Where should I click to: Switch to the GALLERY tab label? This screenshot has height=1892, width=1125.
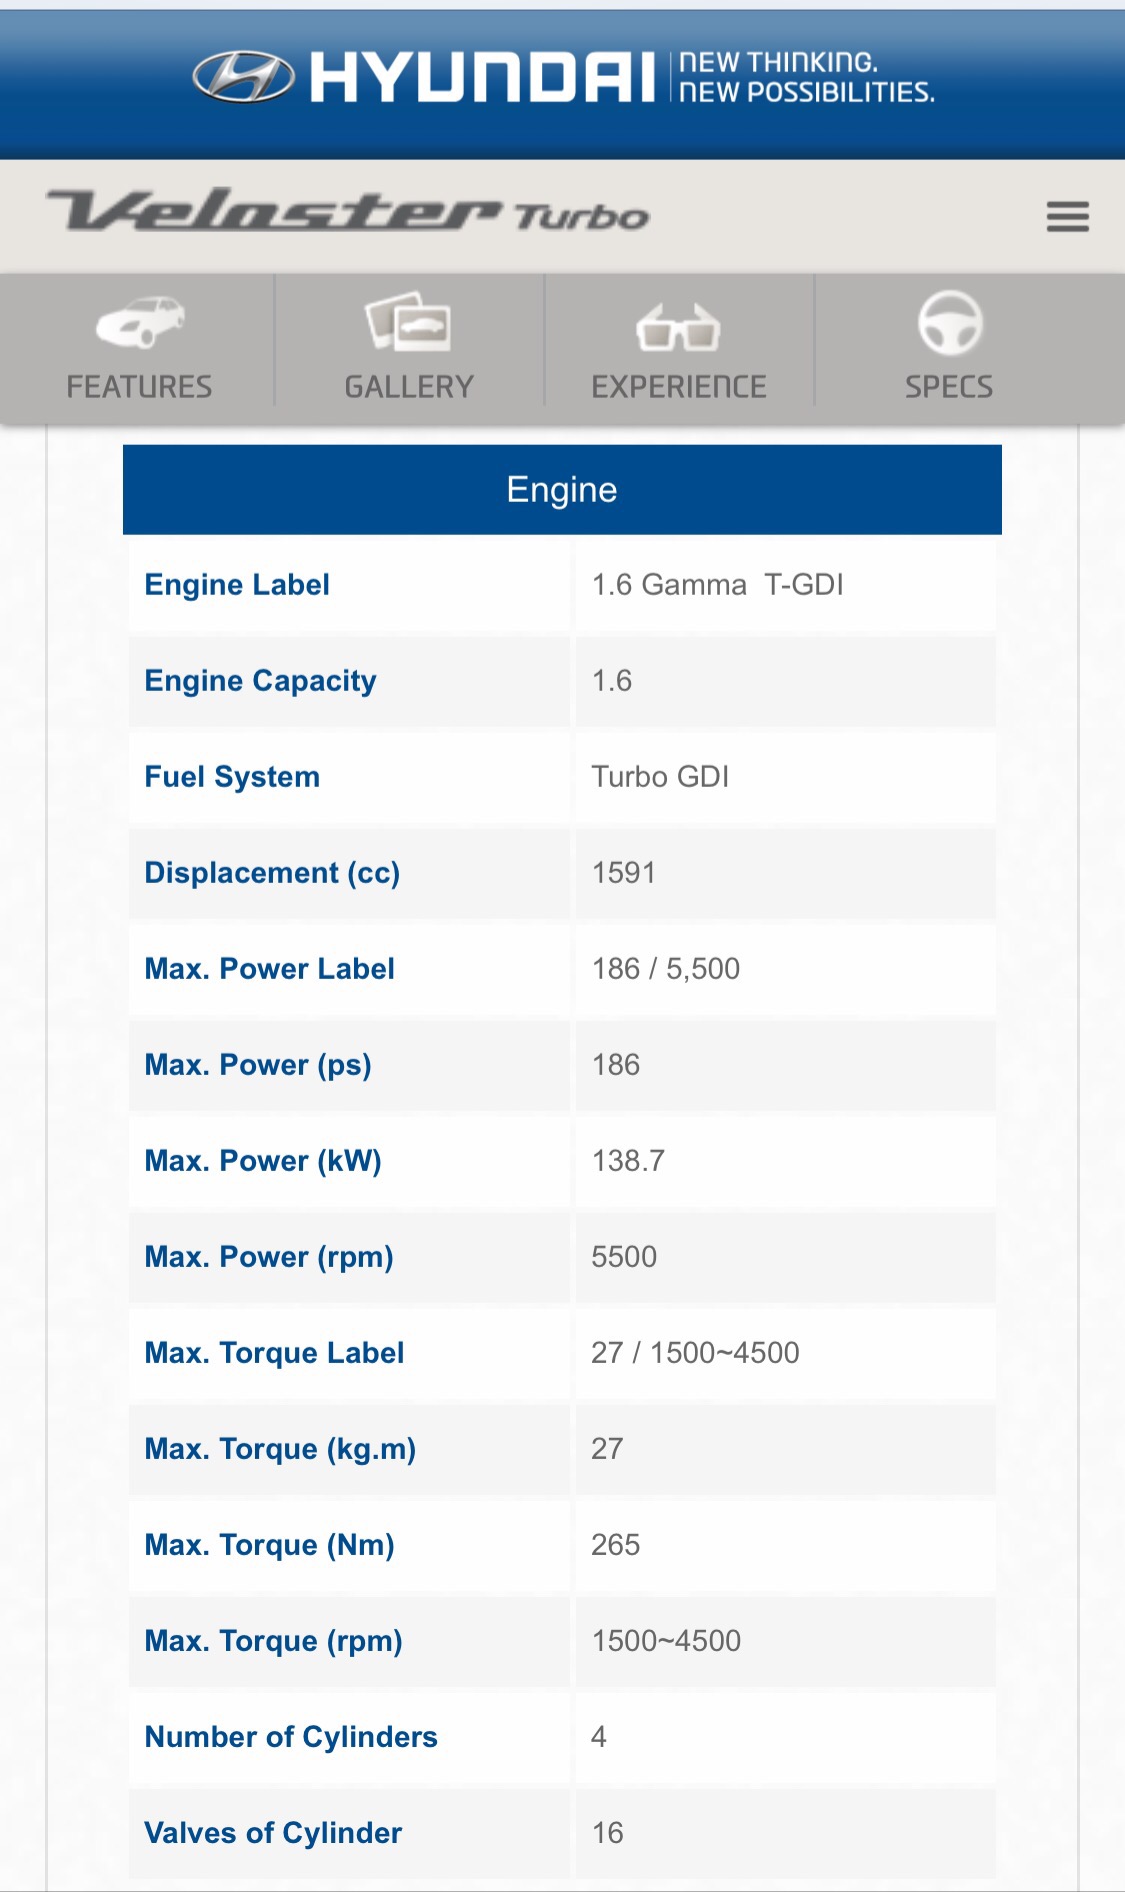[409, 387]
